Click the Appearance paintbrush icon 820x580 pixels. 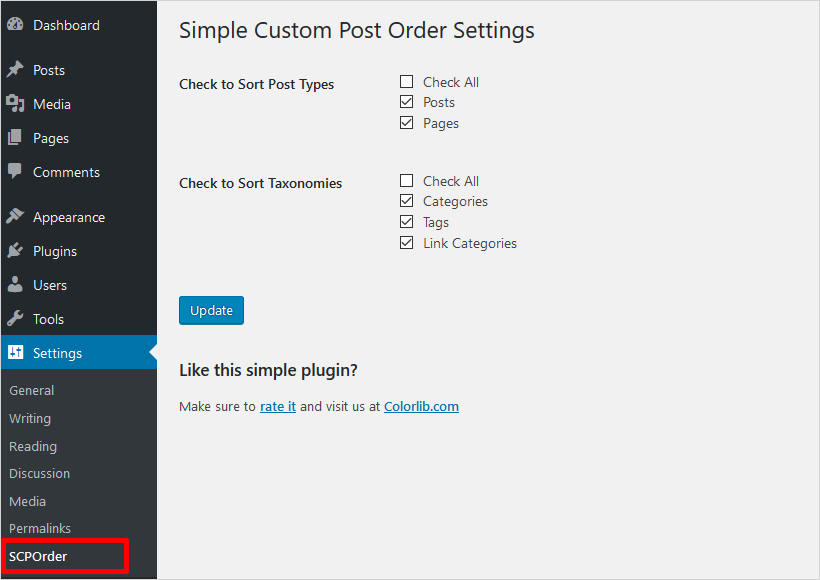pyautogui.click(x=15, y=217)
